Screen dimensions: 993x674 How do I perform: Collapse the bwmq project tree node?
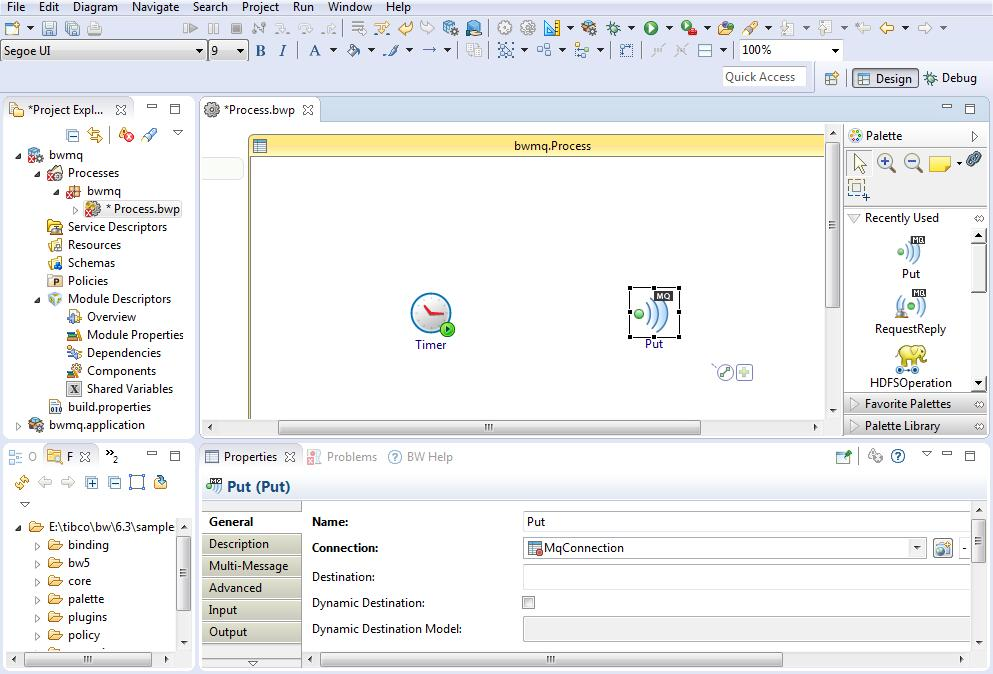[18, 155]
